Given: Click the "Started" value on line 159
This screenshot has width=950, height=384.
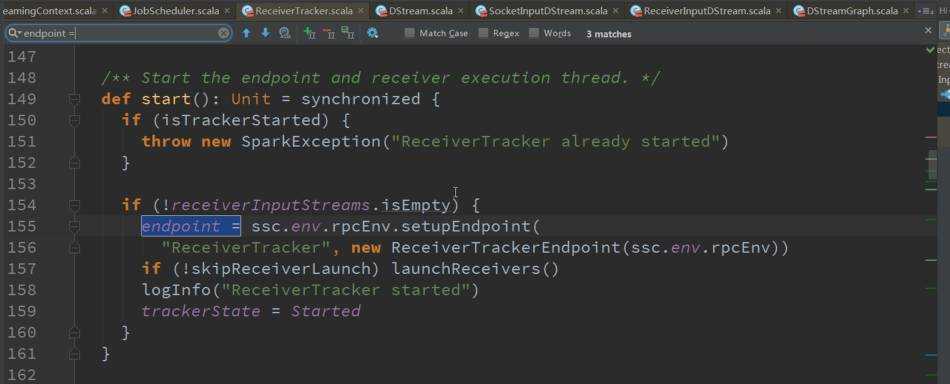Looking at the screenshot, I should tap(325, 311).
